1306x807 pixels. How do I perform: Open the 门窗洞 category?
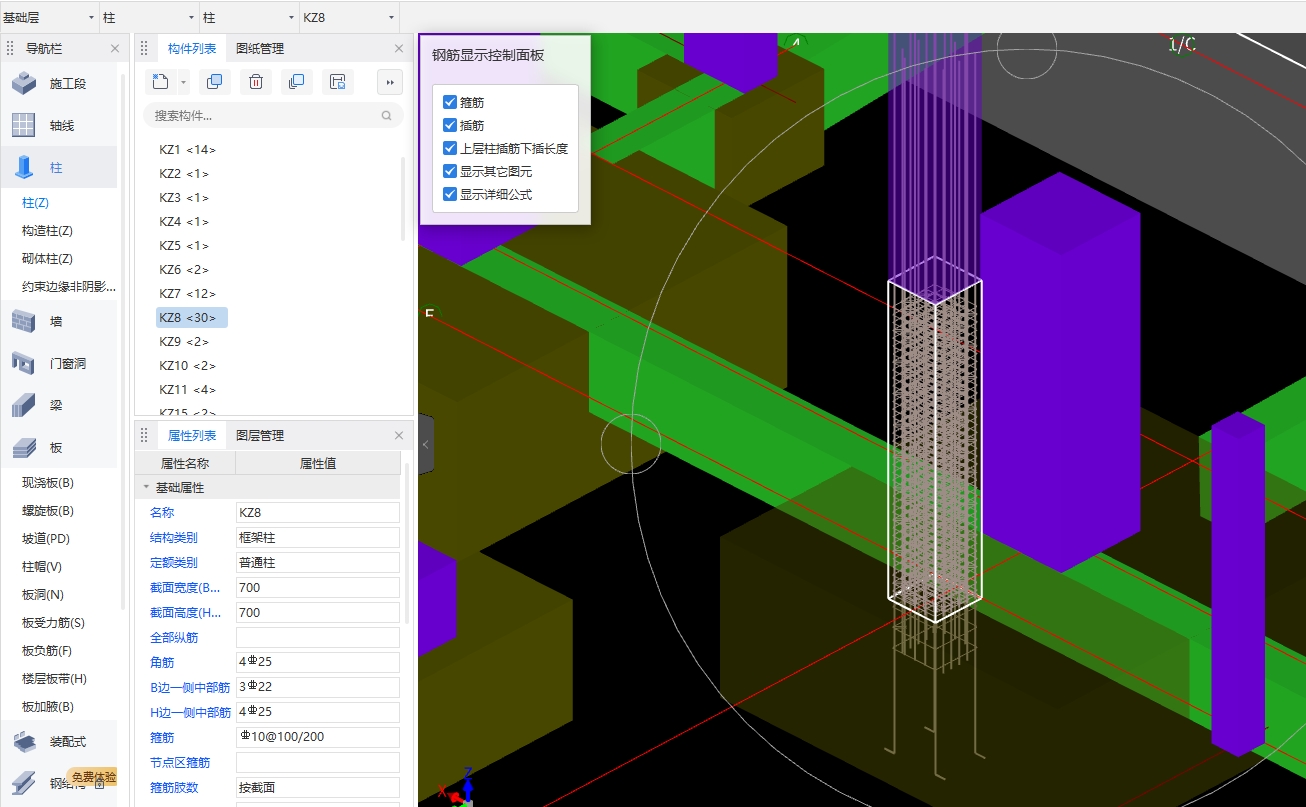pyautogui.click(x=24, y=363)
